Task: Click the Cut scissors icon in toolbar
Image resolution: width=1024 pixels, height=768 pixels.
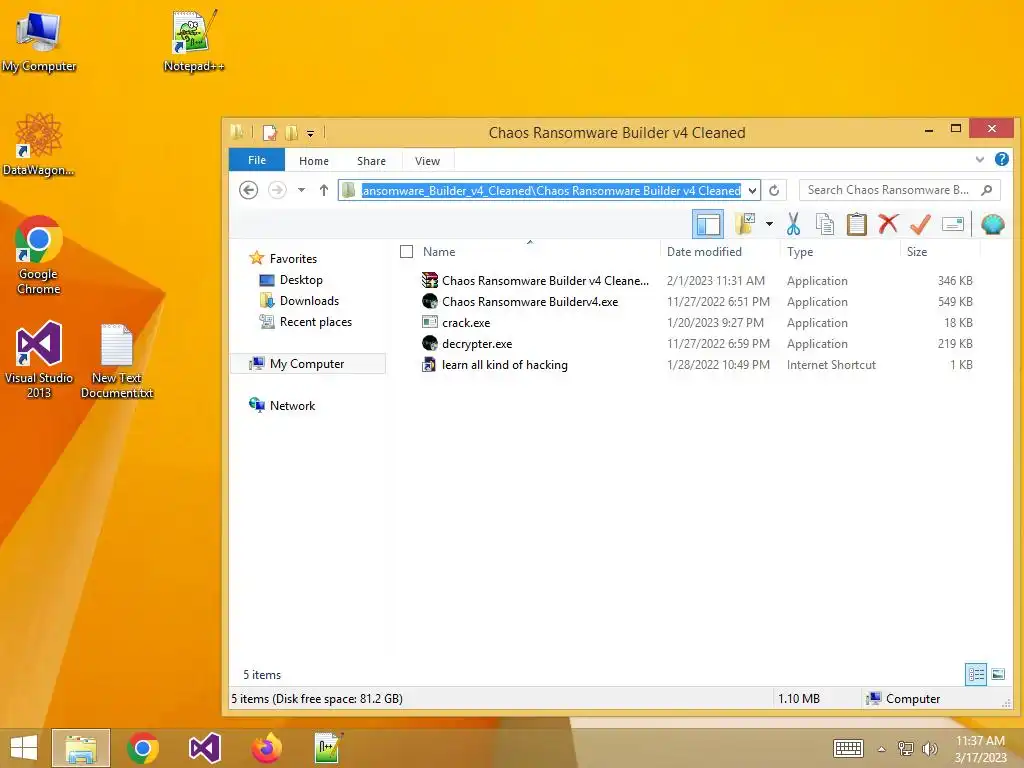Action: coord(793,224)
